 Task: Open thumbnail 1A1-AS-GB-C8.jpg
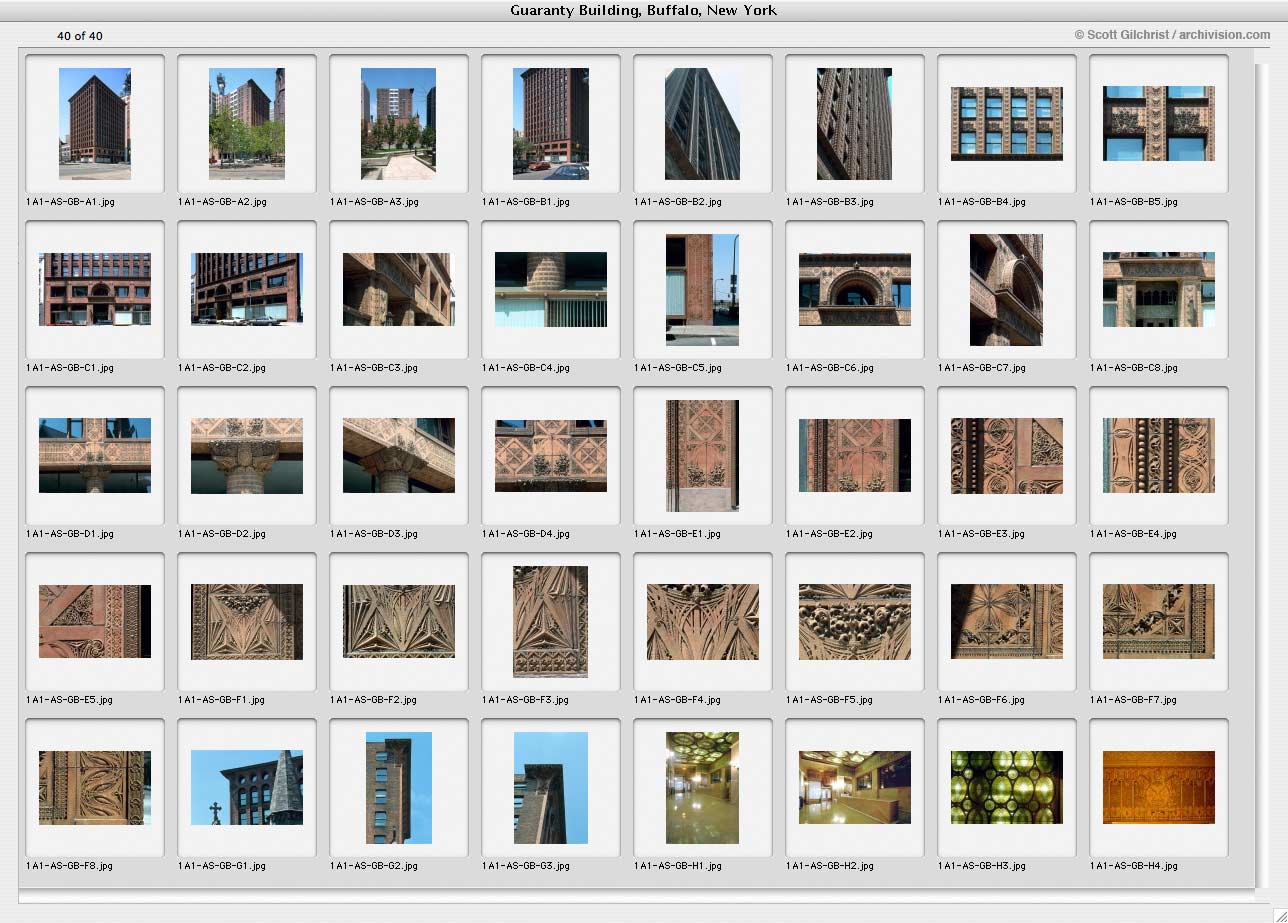[x=1159, y=289]
